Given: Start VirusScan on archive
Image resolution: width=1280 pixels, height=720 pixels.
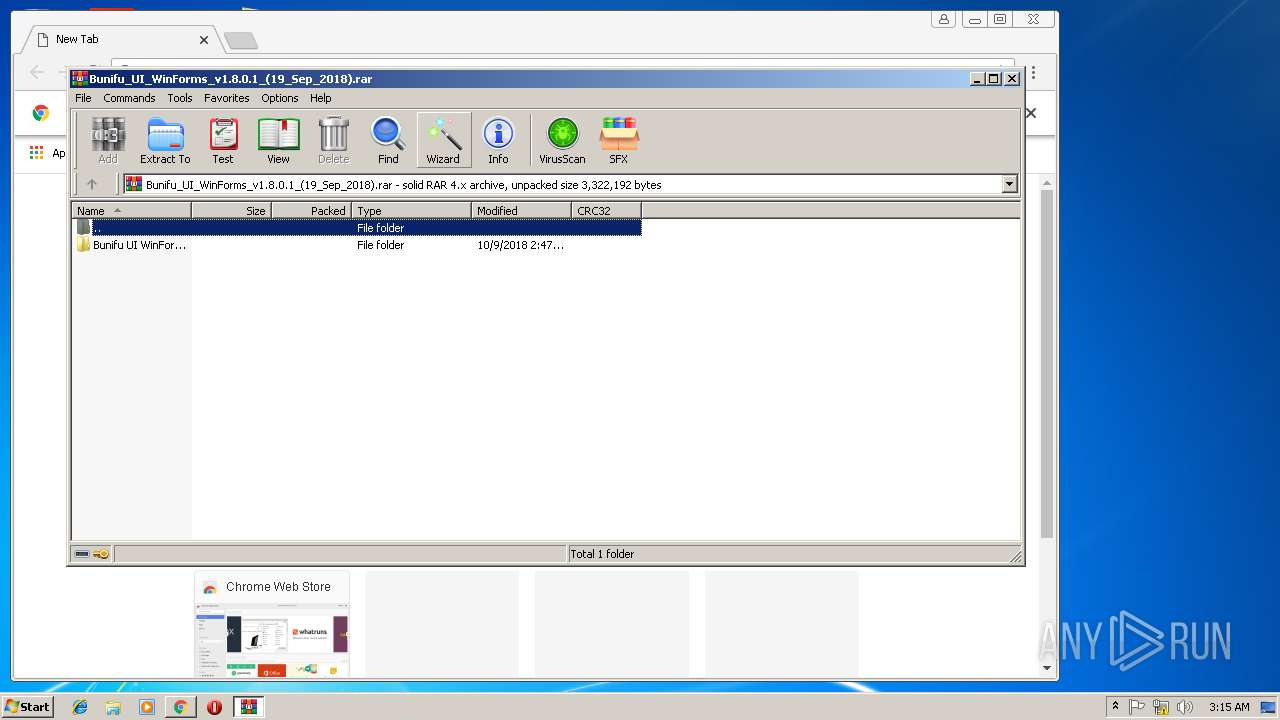Looking at the screenshot, I should 562,140.
